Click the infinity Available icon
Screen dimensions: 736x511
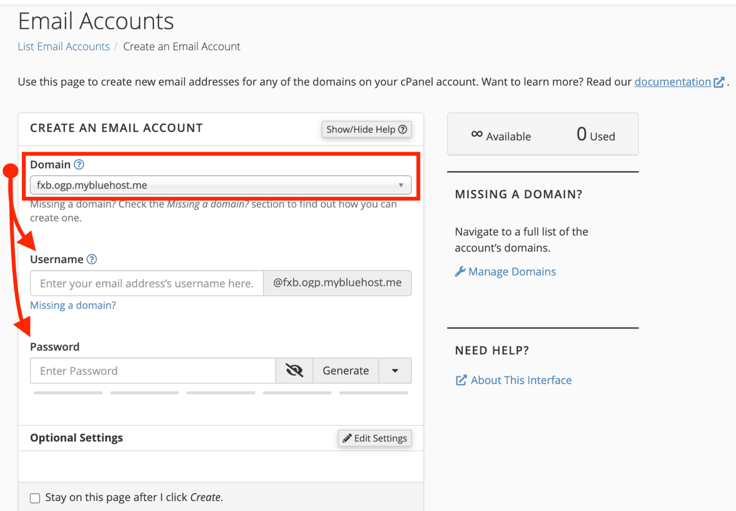point(477,134)
